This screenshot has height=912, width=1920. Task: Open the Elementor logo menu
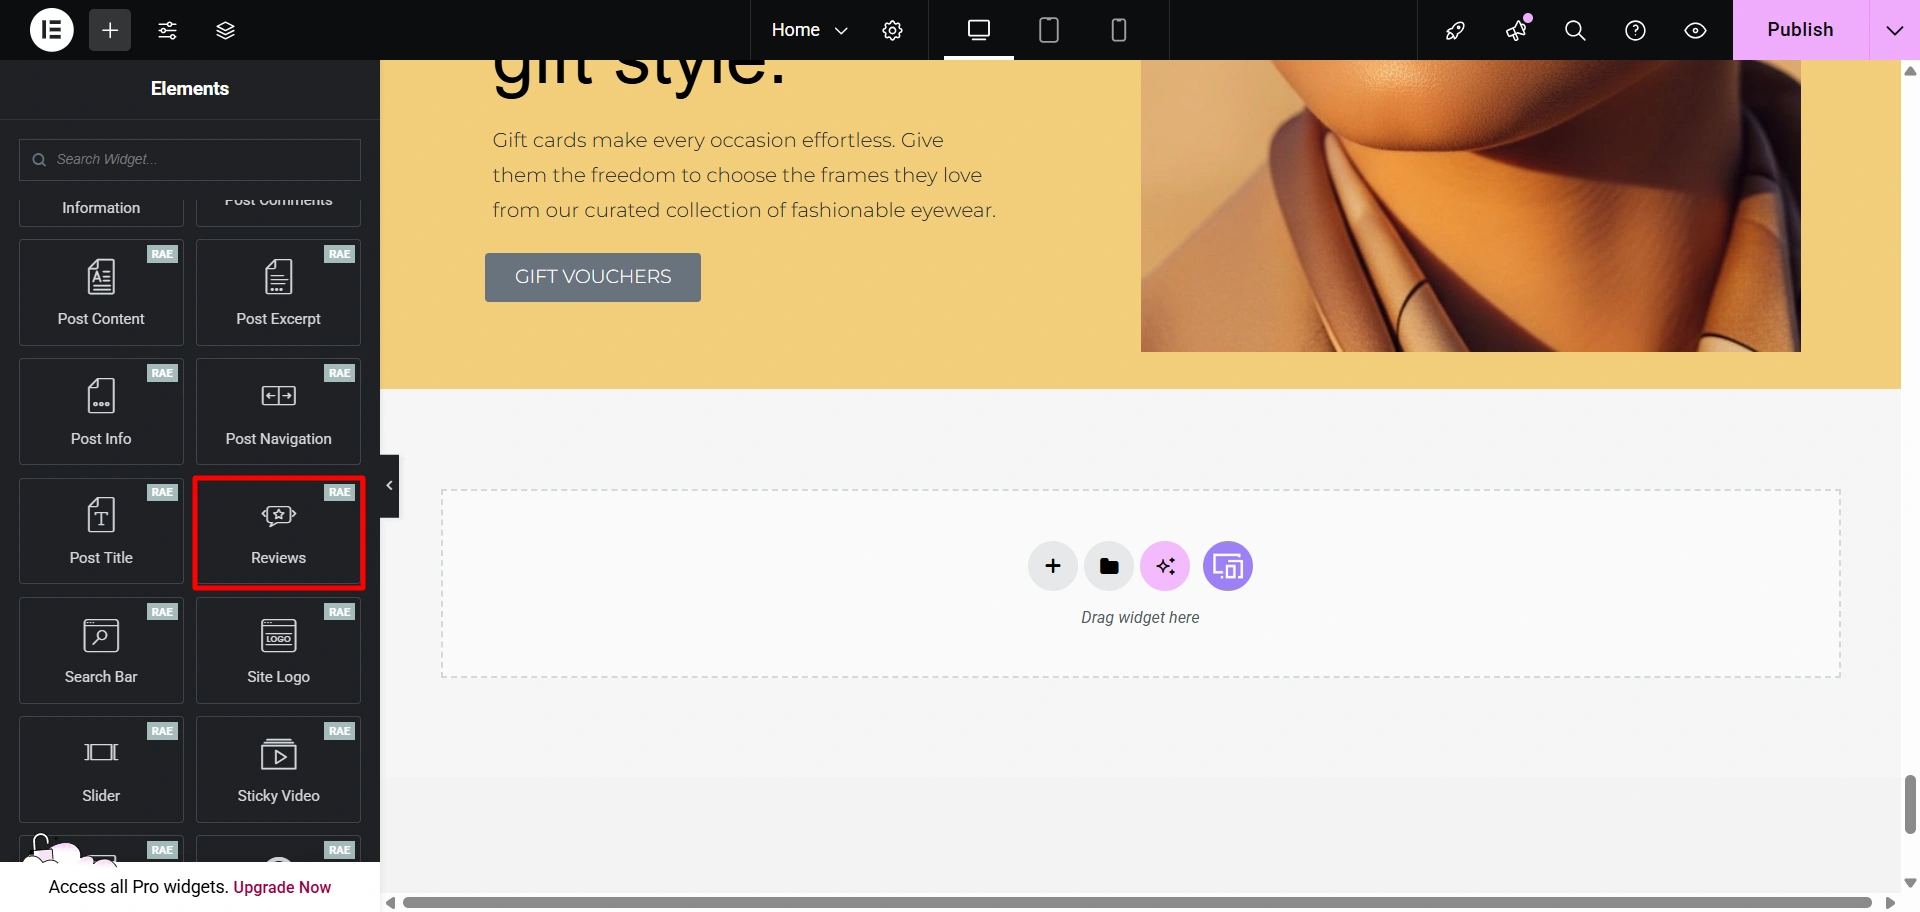coord(52,30)
